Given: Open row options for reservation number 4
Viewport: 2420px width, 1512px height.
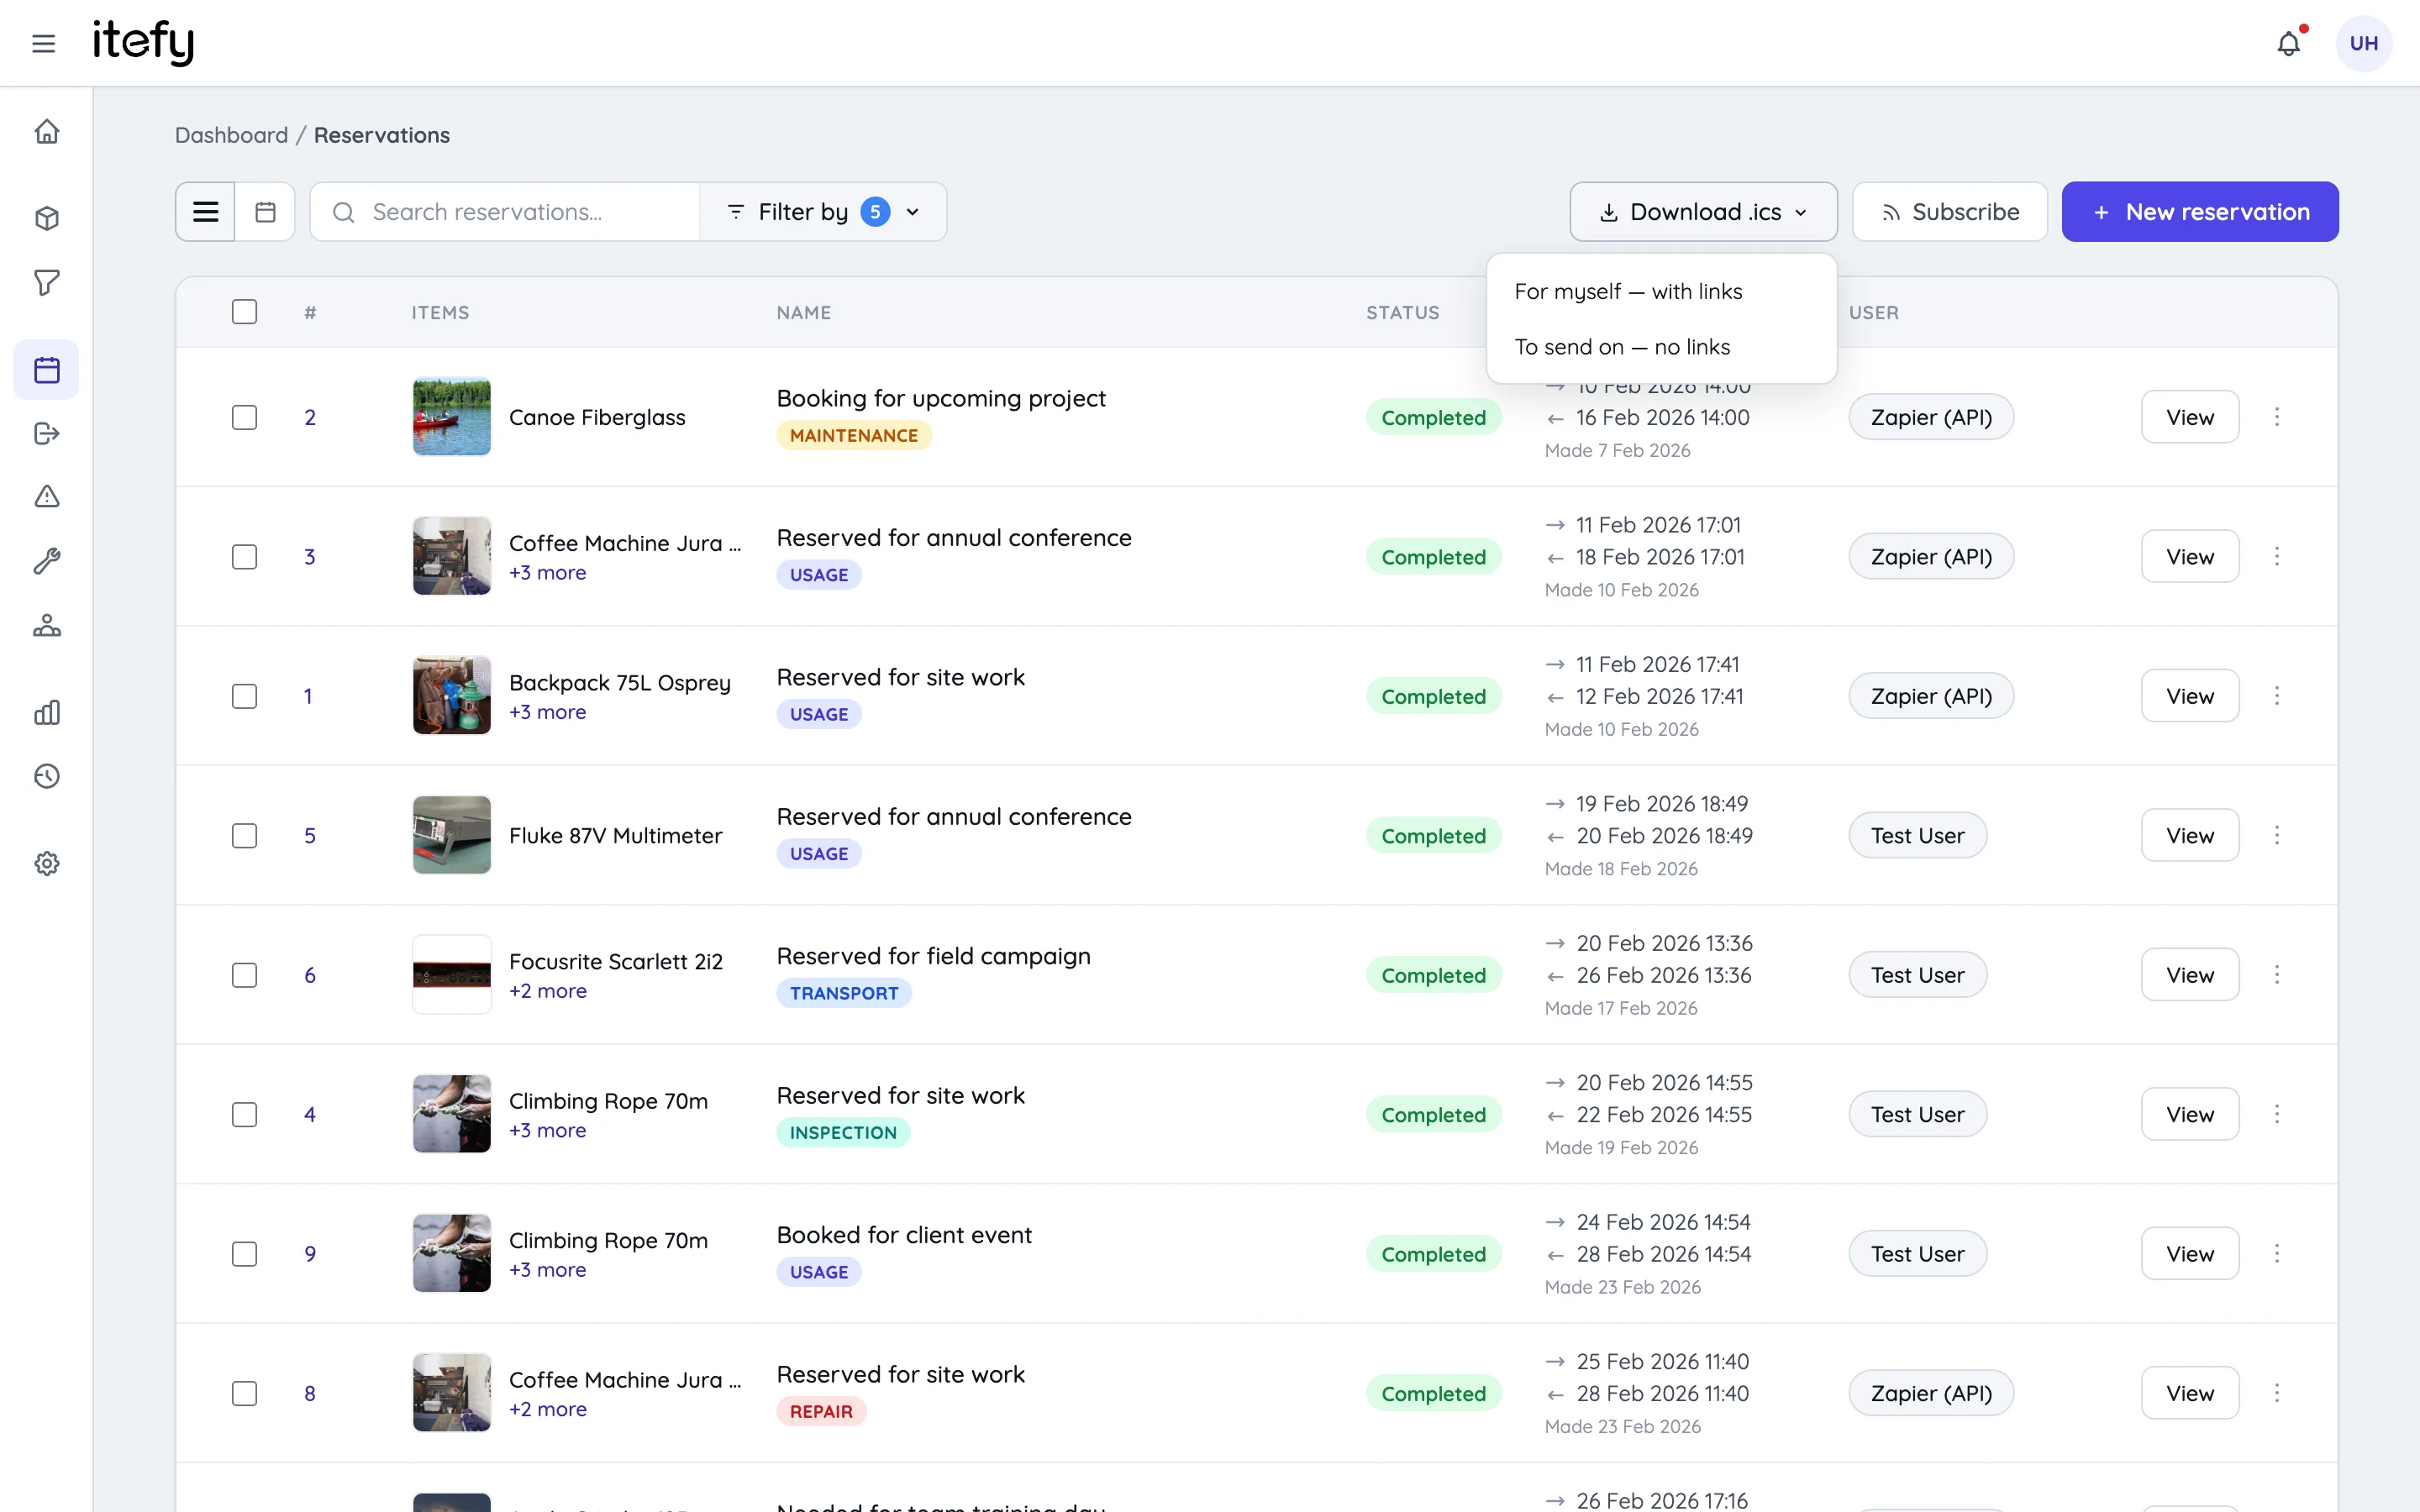Looking at the screenshot, I should [x=2277, y=1114].
